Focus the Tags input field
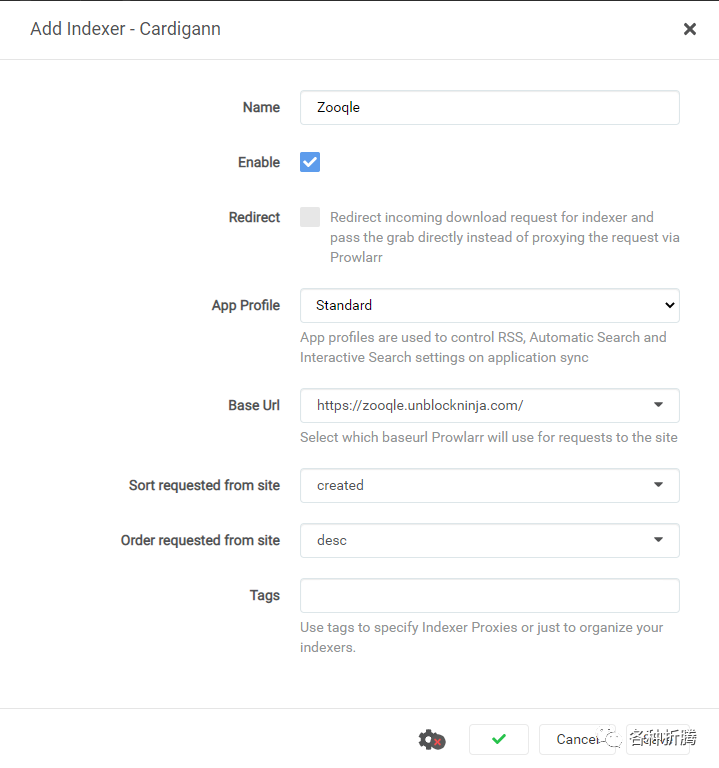The height and width of the screenshot is (768, 719). [x=489, y=595]
